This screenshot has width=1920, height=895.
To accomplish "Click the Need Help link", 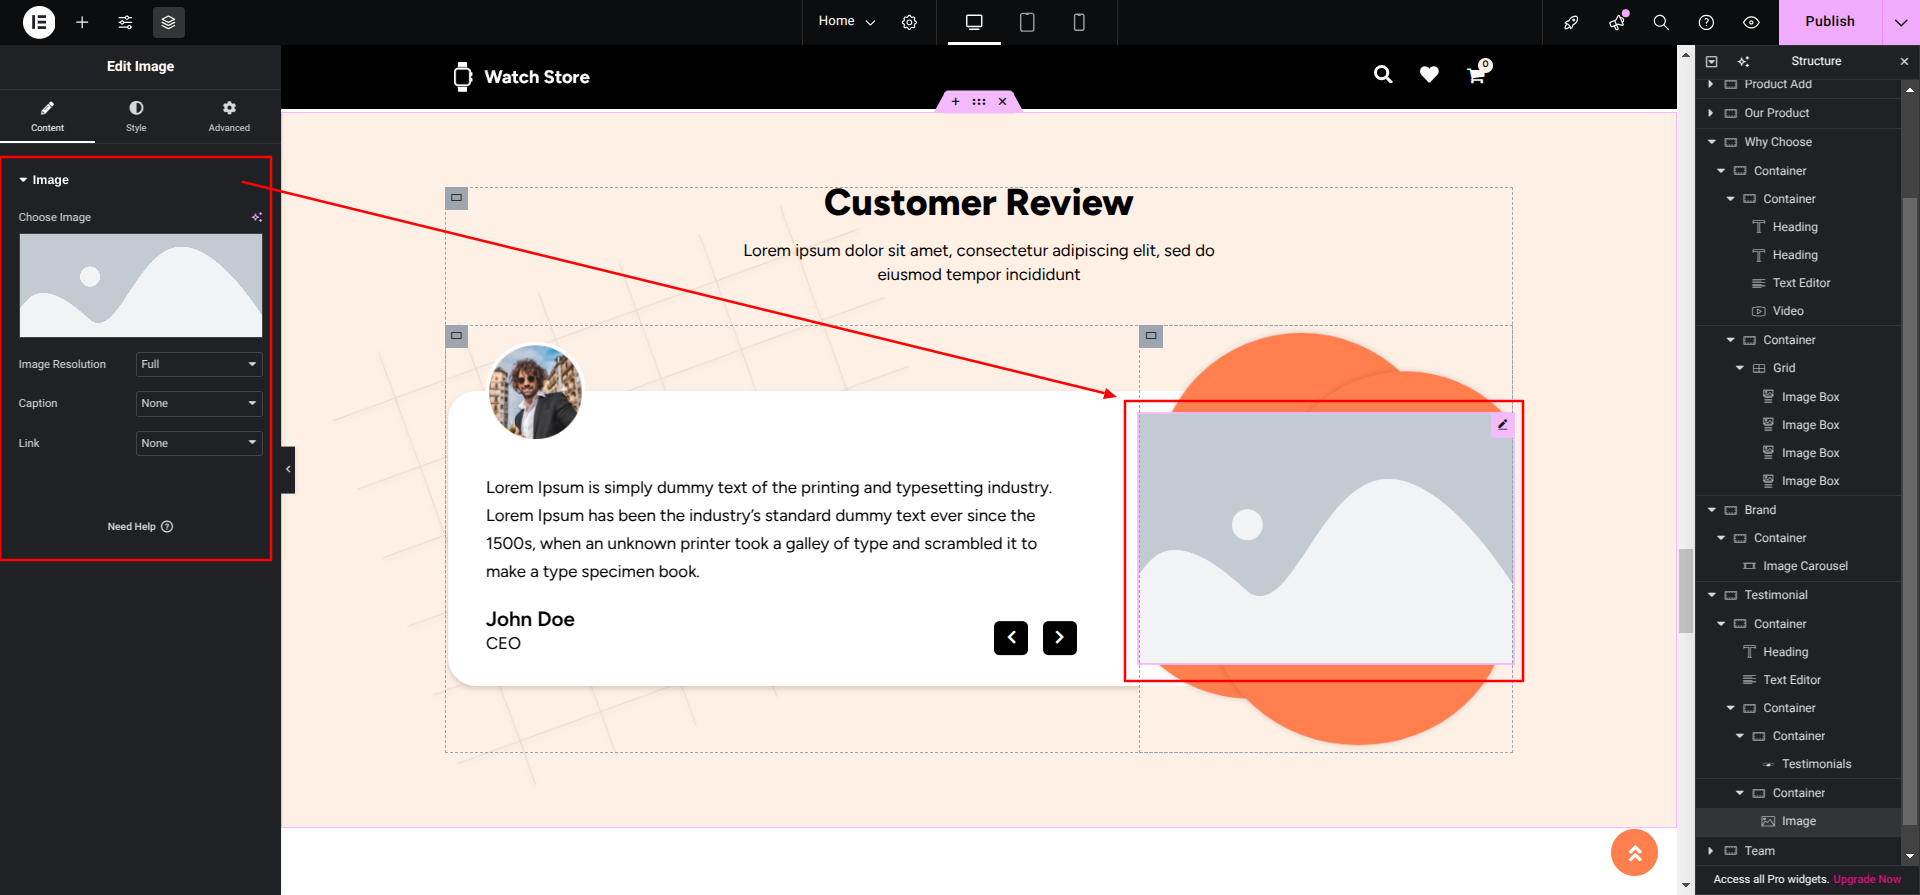I will tap(140, 527).
